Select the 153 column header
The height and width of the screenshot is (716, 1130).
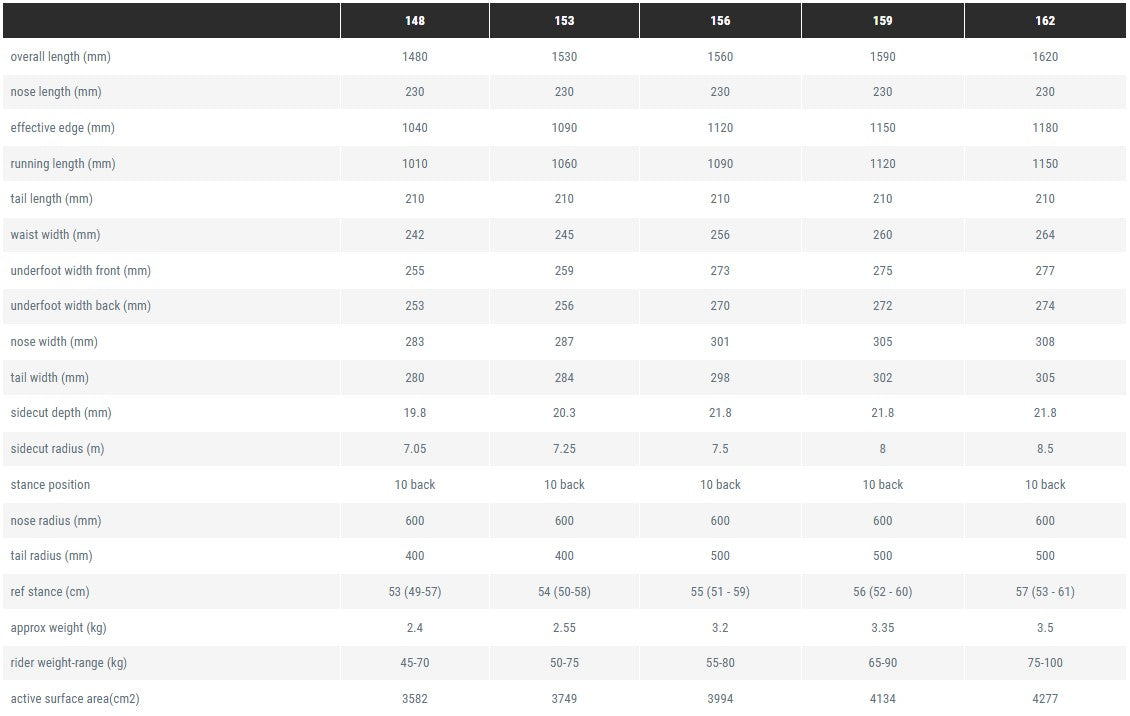pos(564,21)
